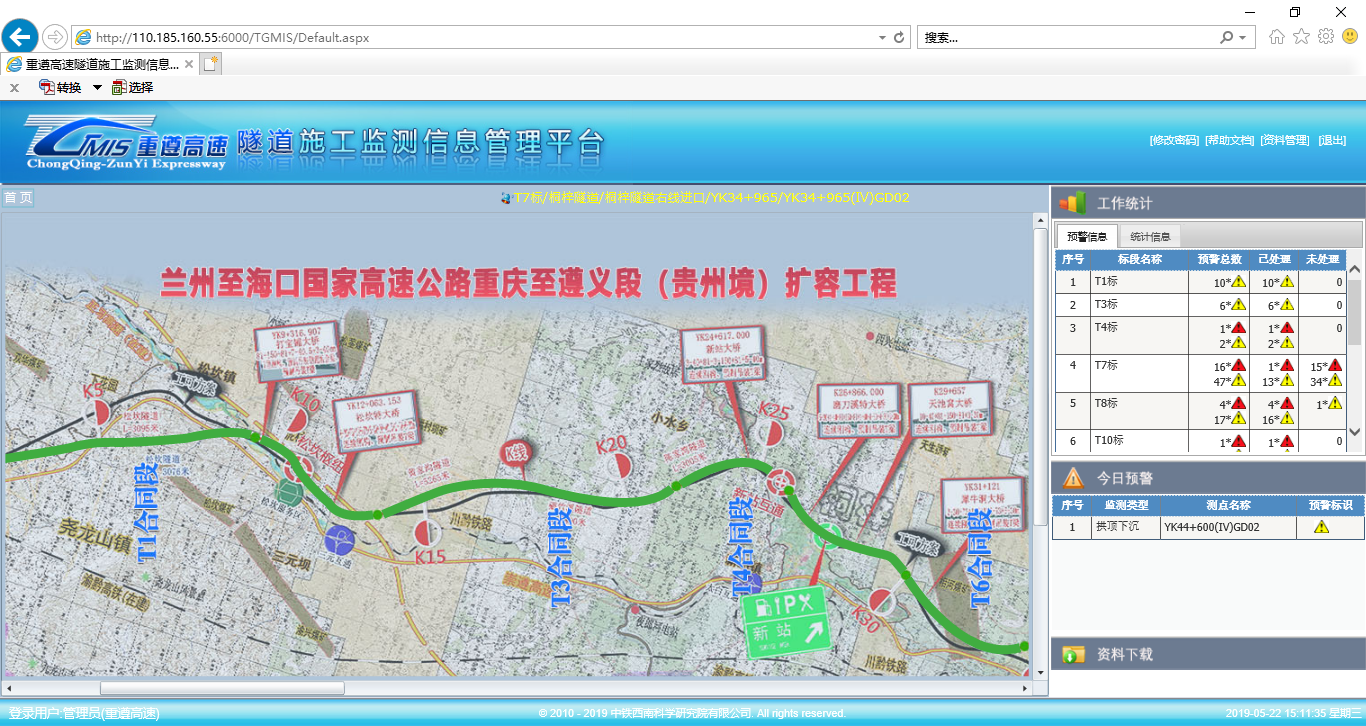This screenshot has height=726, width=1366.
Task: Expand the address bar URL dropdown arrow
Action: point(882,38)
